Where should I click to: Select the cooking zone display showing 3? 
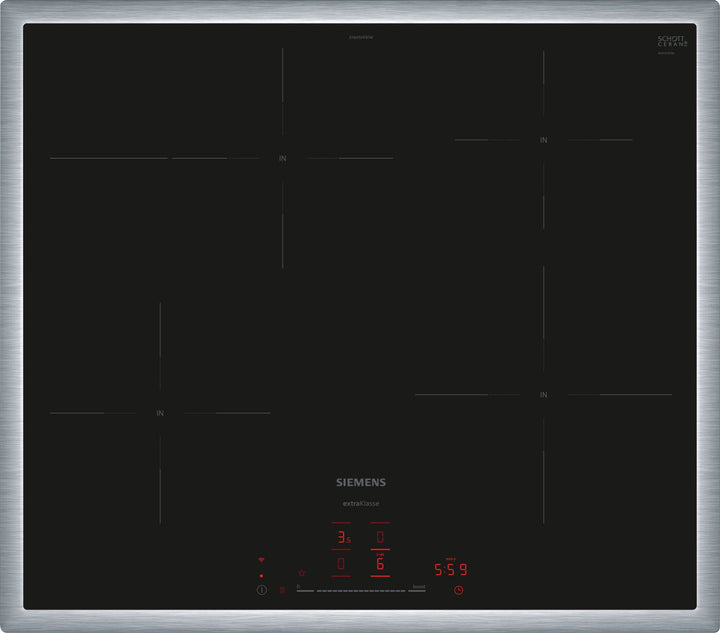(x=343, y=537)
